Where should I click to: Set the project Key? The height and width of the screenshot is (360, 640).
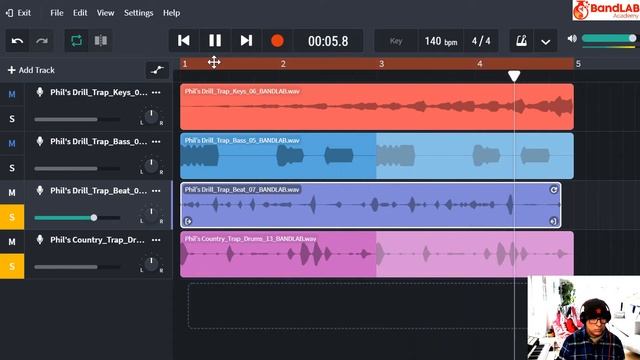(x=396, y=41)
